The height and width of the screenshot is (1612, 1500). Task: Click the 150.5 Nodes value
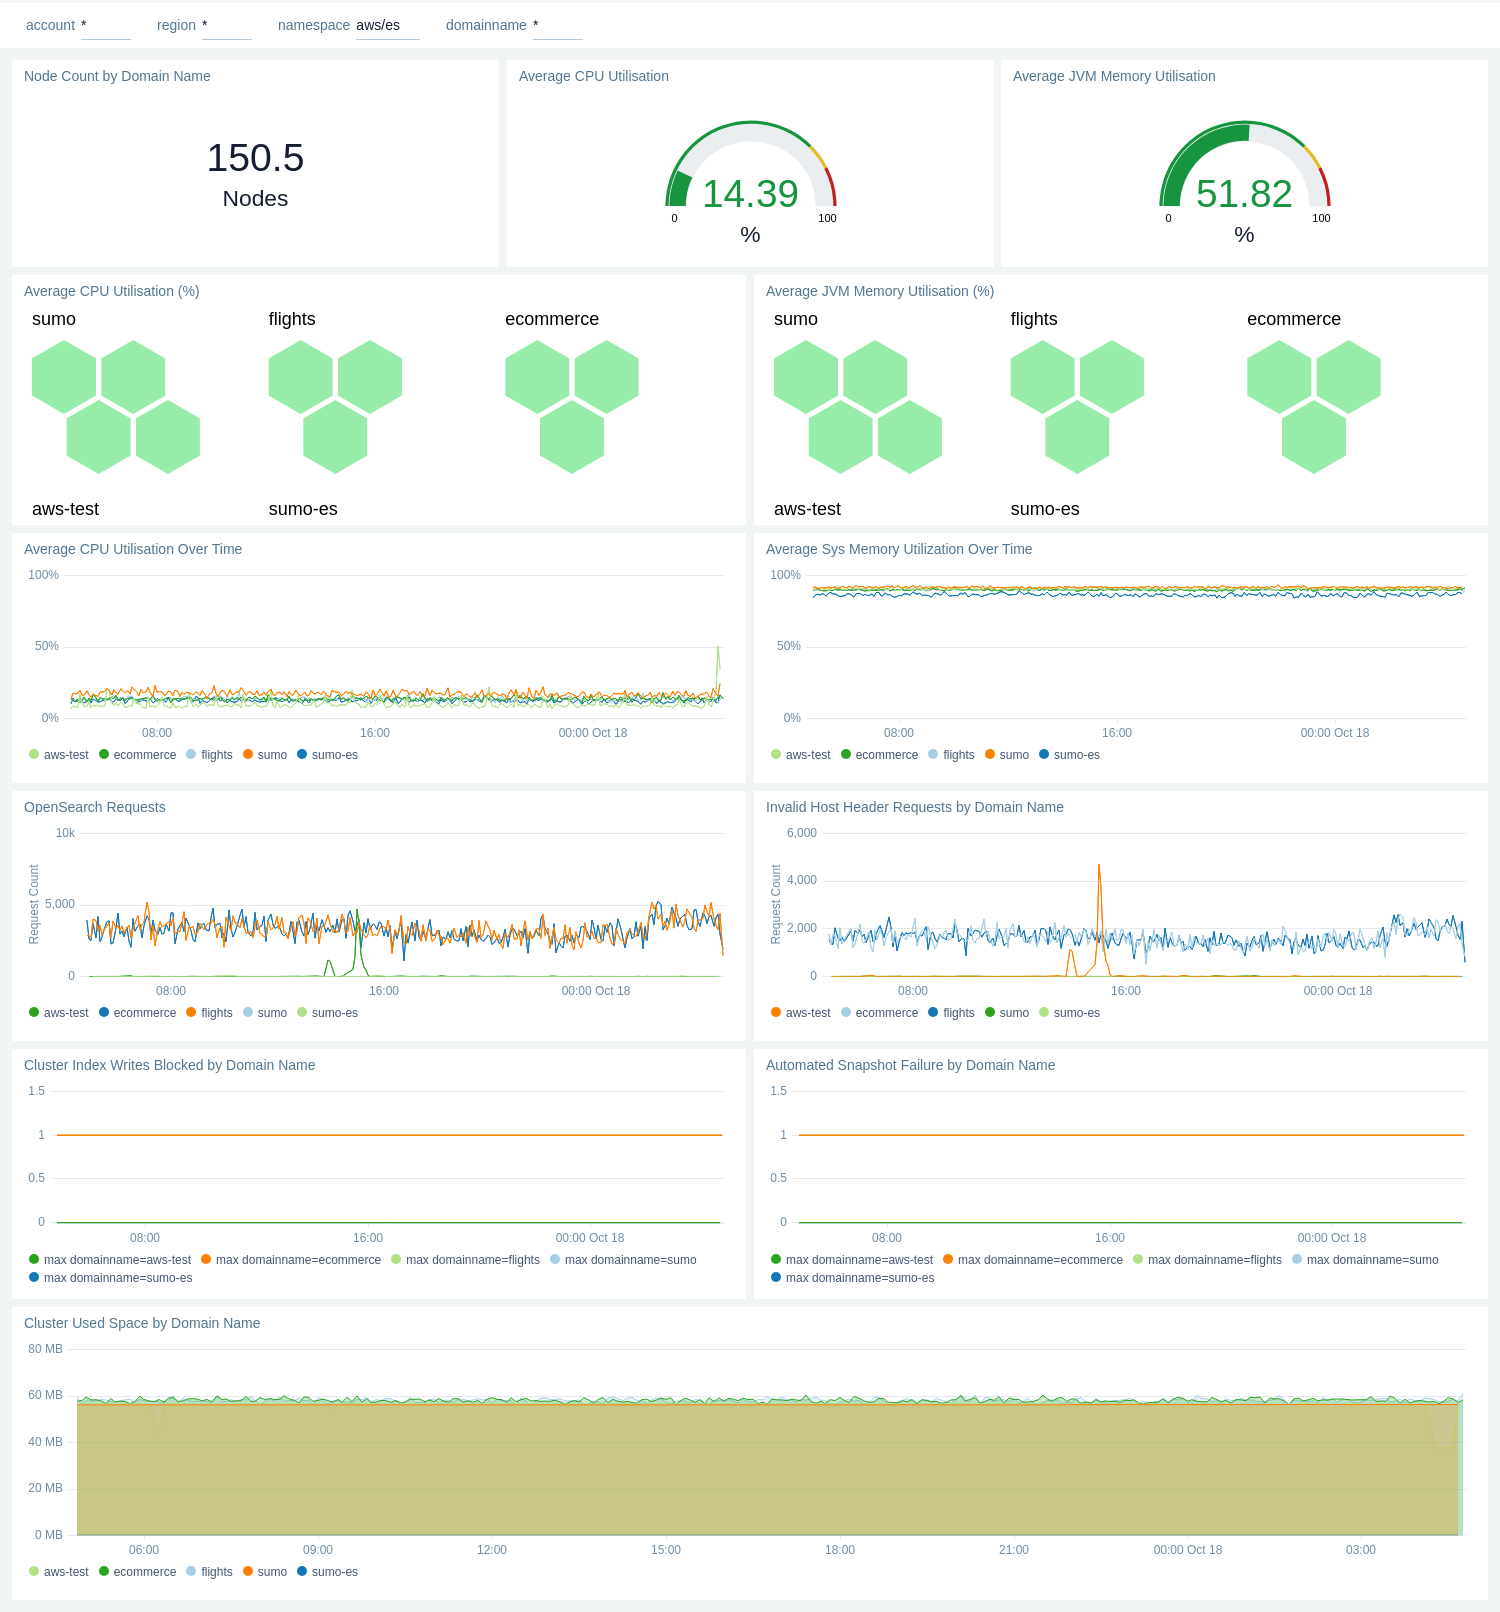pos(255,173)
